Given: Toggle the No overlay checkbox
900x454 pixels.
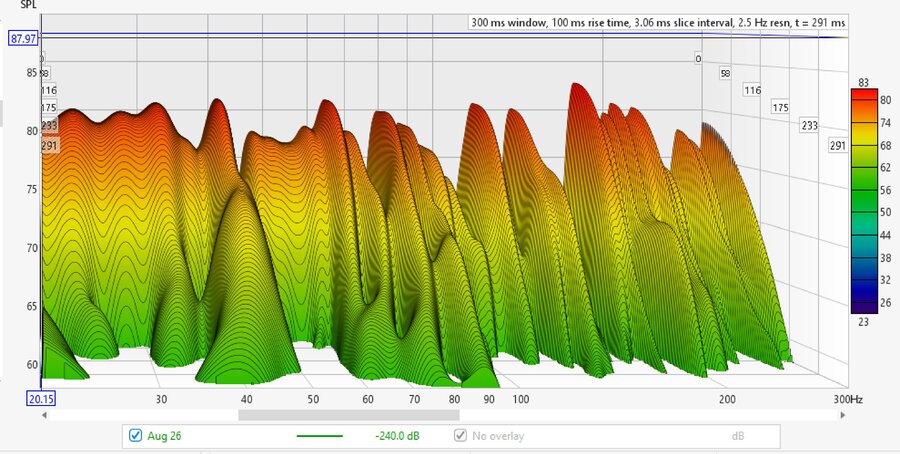Looking at the screenshot, I should (460, 436).
